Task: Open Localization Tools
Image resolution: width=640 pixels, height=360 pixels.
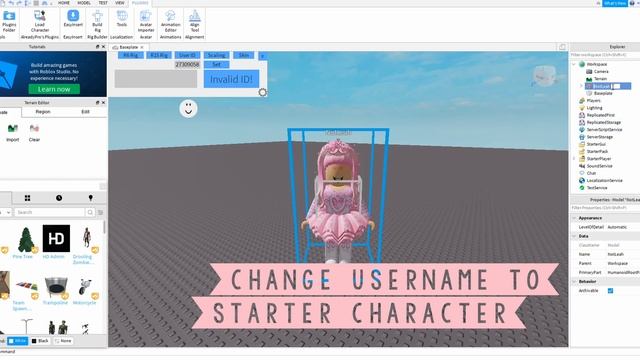Action: 122,19
